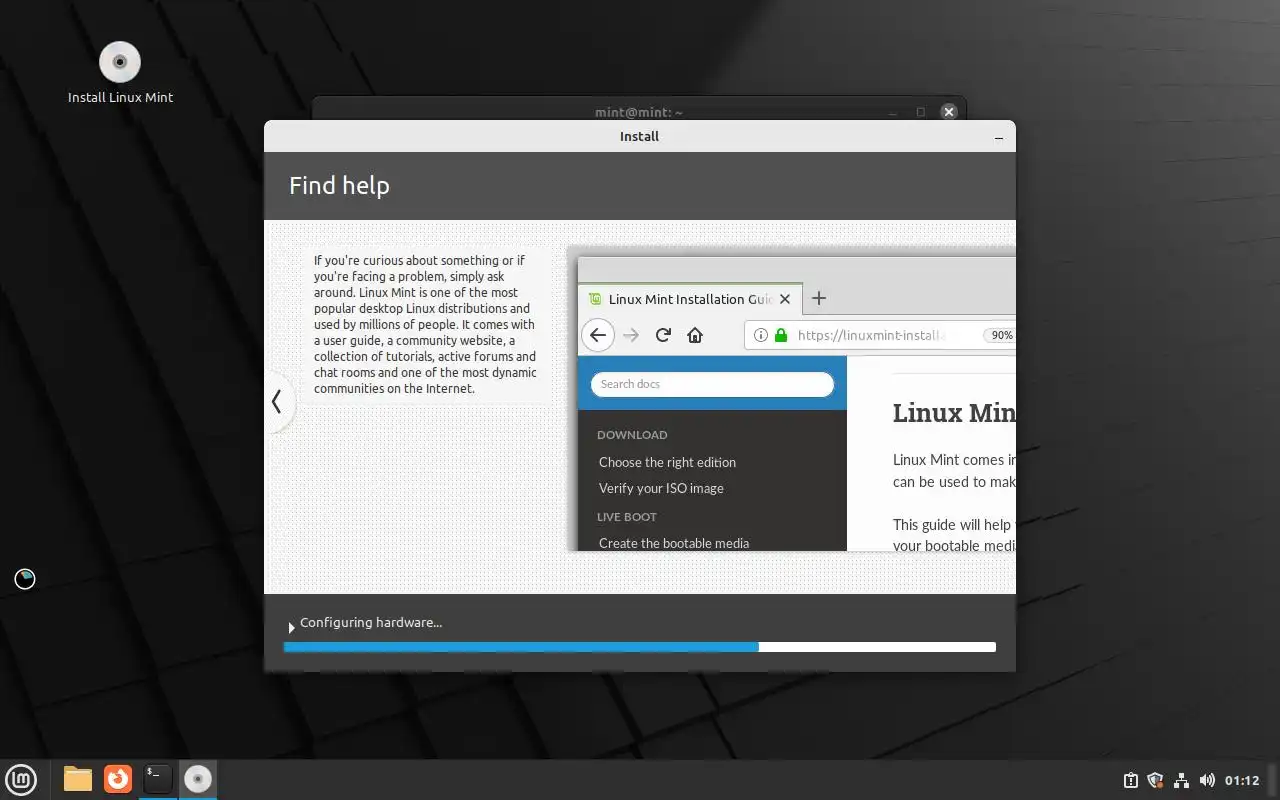Image resolution: width=1280 pixels, height=800 pixels.
Task: Minimize the Install window
Action: pyautogui.click(x=998, y=137)
